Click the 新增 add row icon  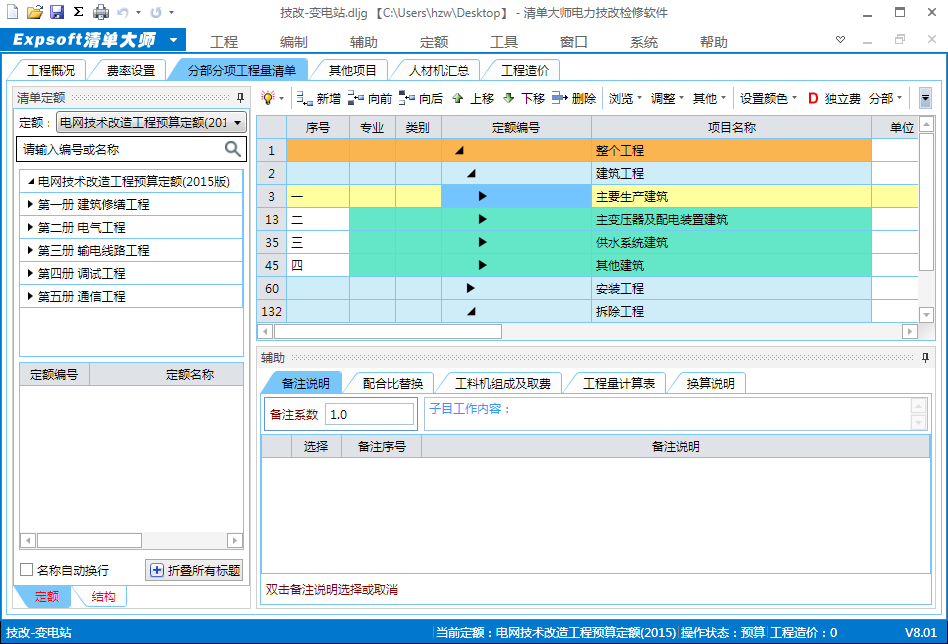click(x=304, y=99)
